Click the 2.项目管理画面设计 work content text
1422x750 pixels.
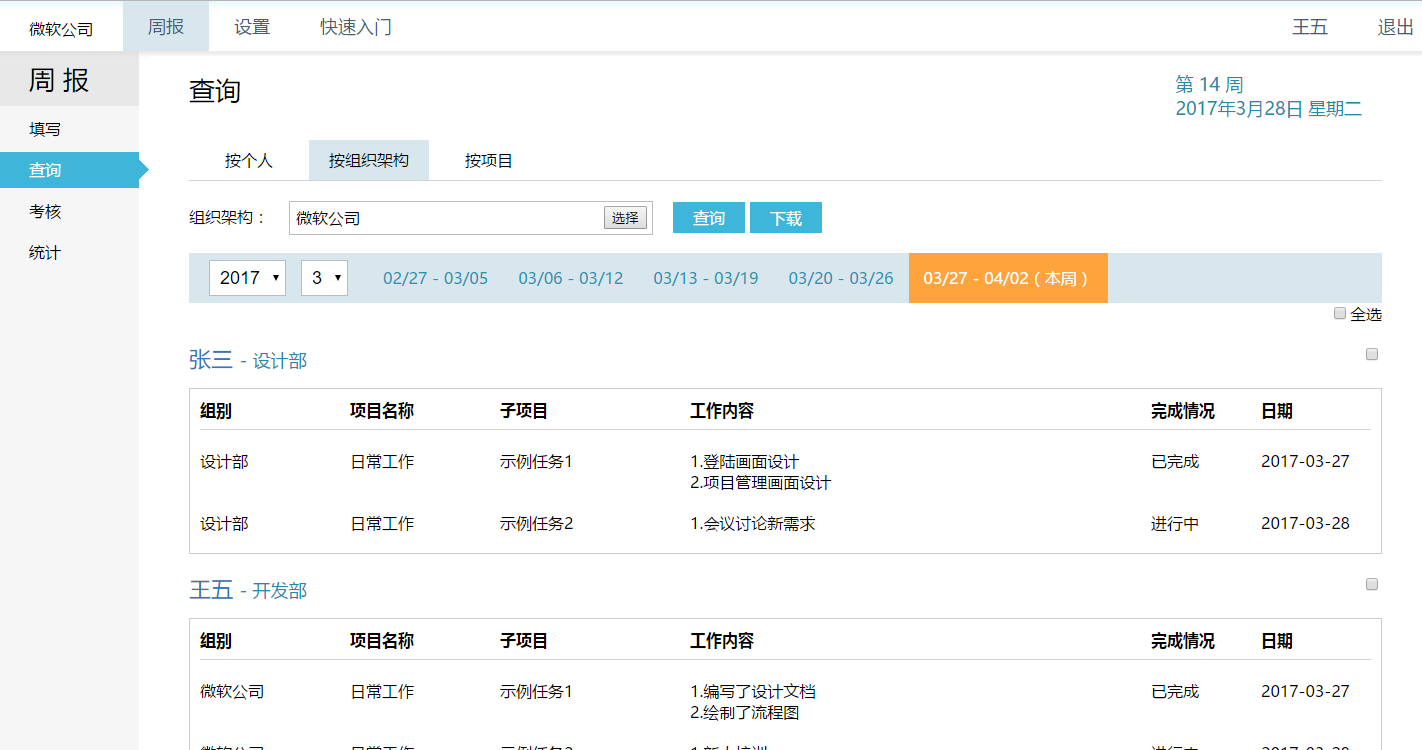pos(761,483)
